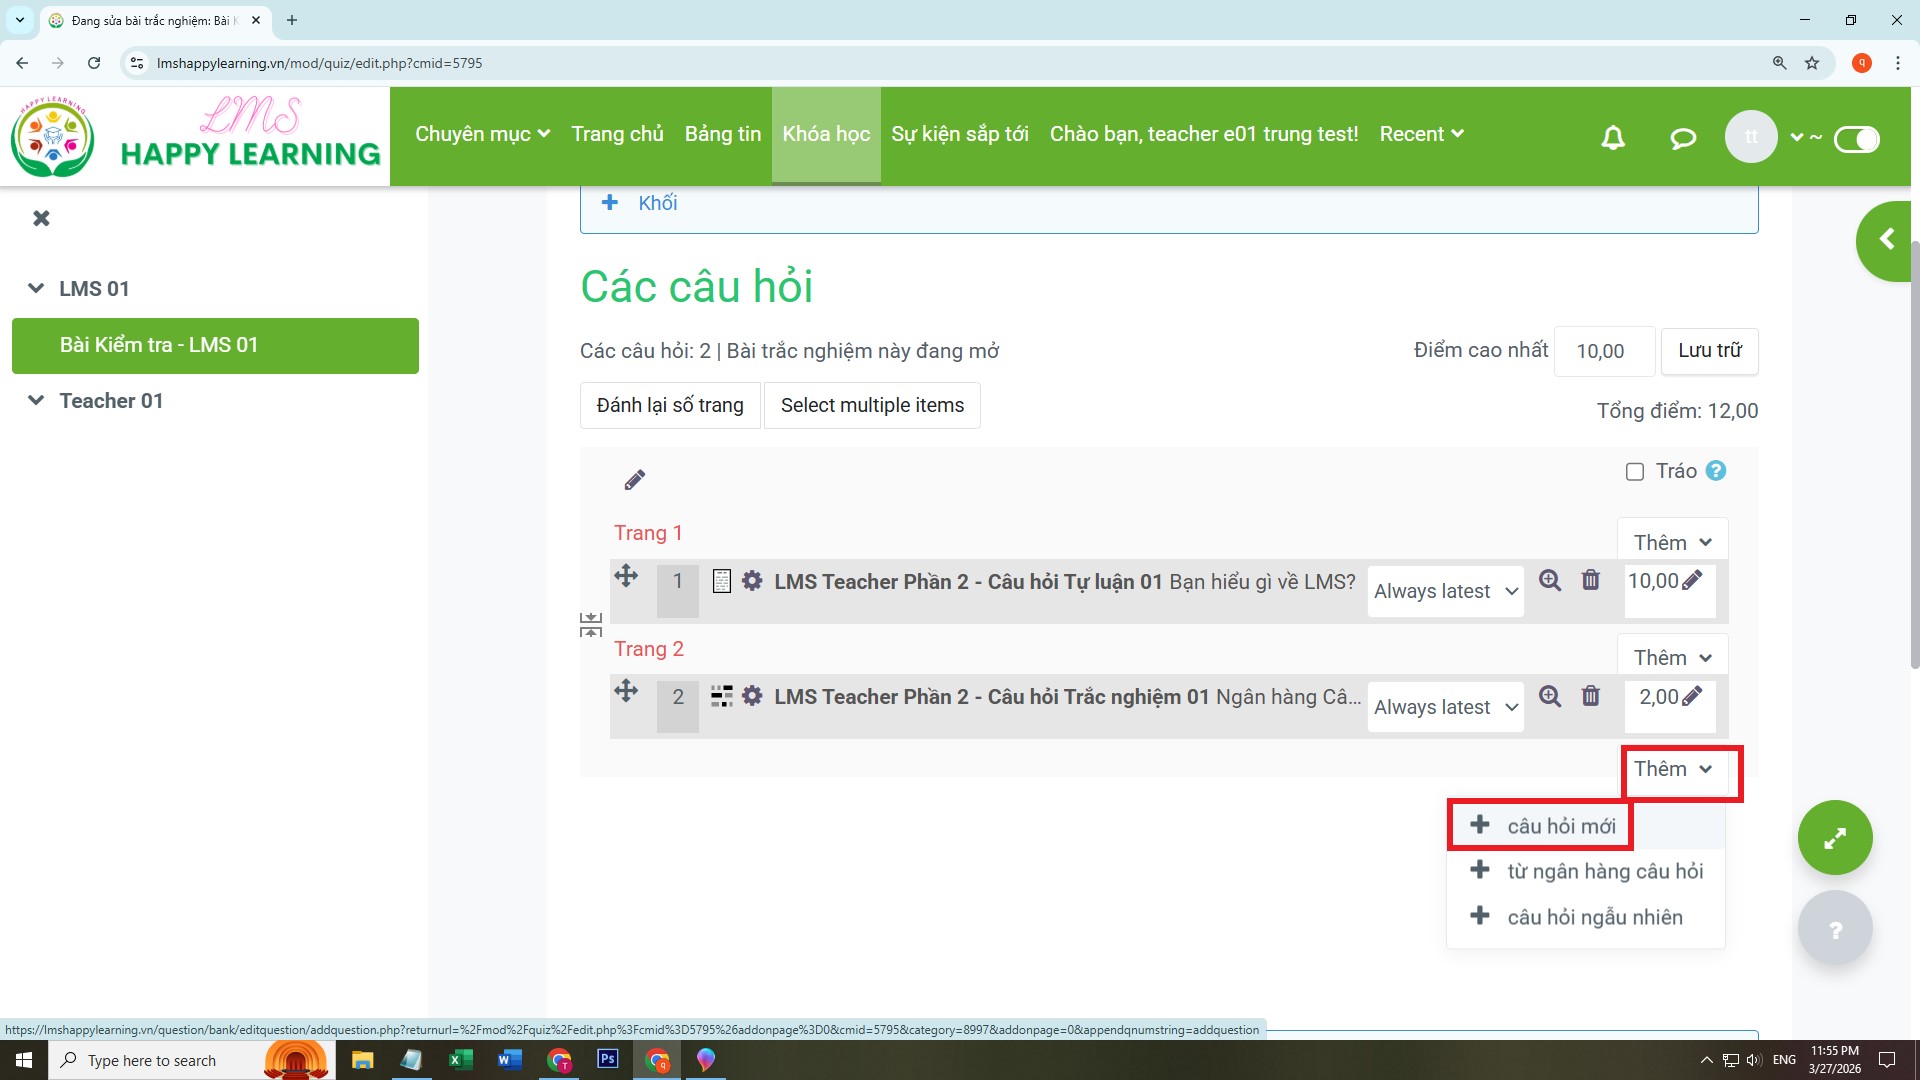Tick the Tráo shuffle checkbox
The width and height of the screenshot is (1920, 1080).
tap(1635, 472)
